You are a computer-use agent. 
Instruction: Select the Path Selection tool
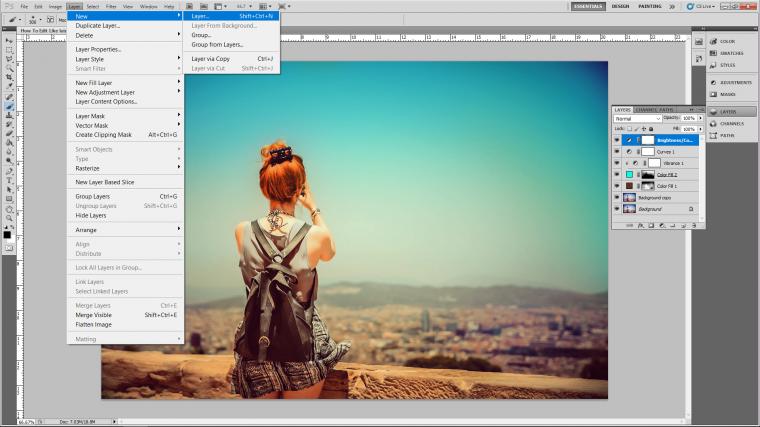[9, 190]
